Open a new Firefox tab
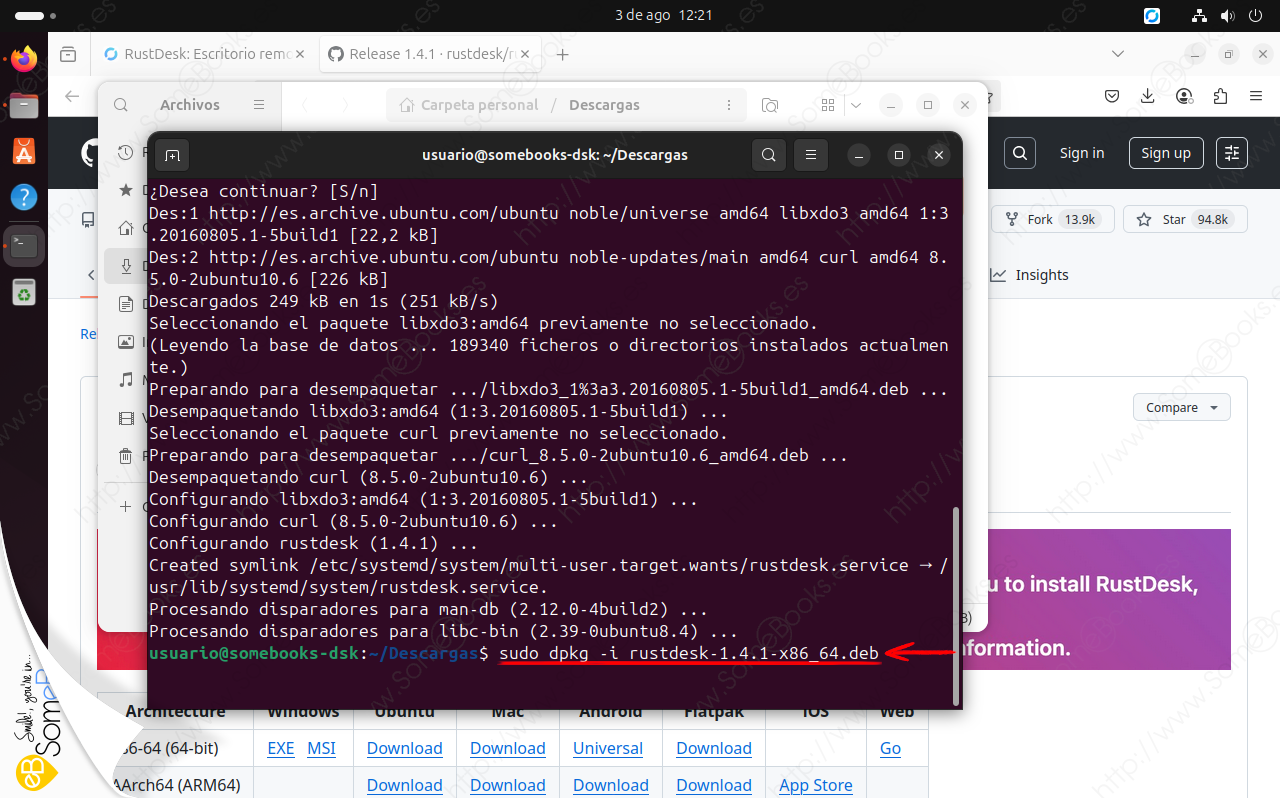This screenshot has height=798, width=1280. coord(563,54)
